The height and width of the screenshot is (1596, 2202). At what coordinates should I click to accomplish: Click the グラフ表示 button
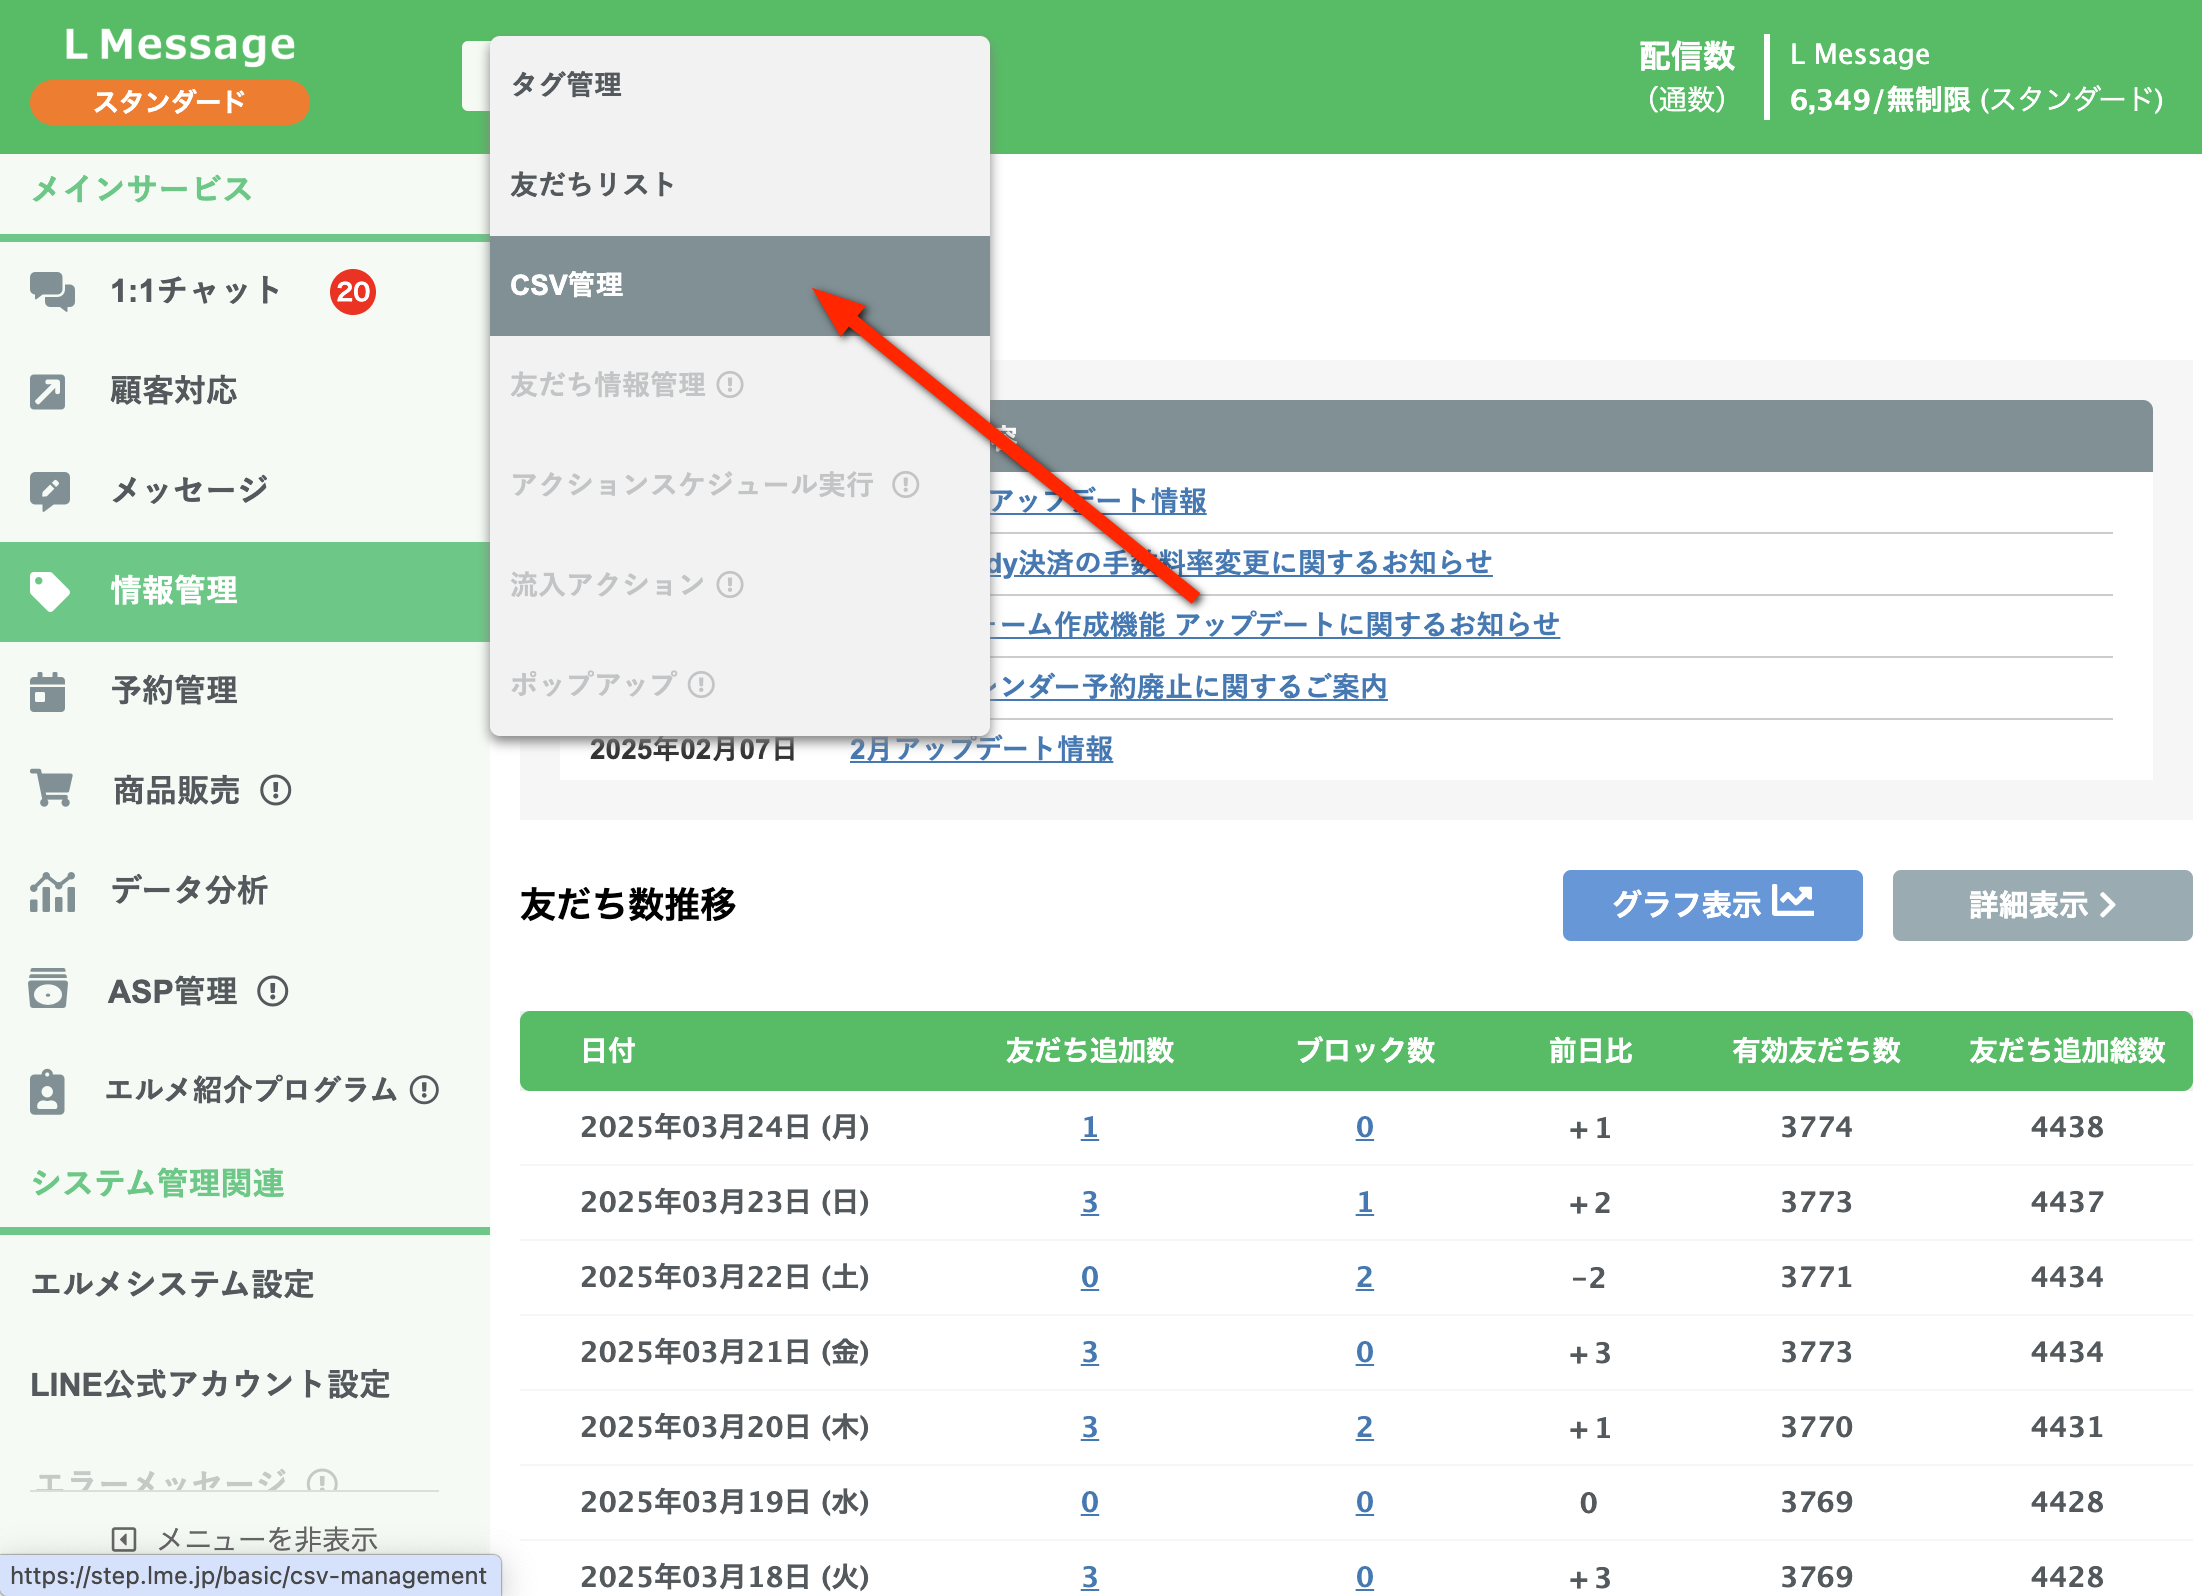point(1712,905)
